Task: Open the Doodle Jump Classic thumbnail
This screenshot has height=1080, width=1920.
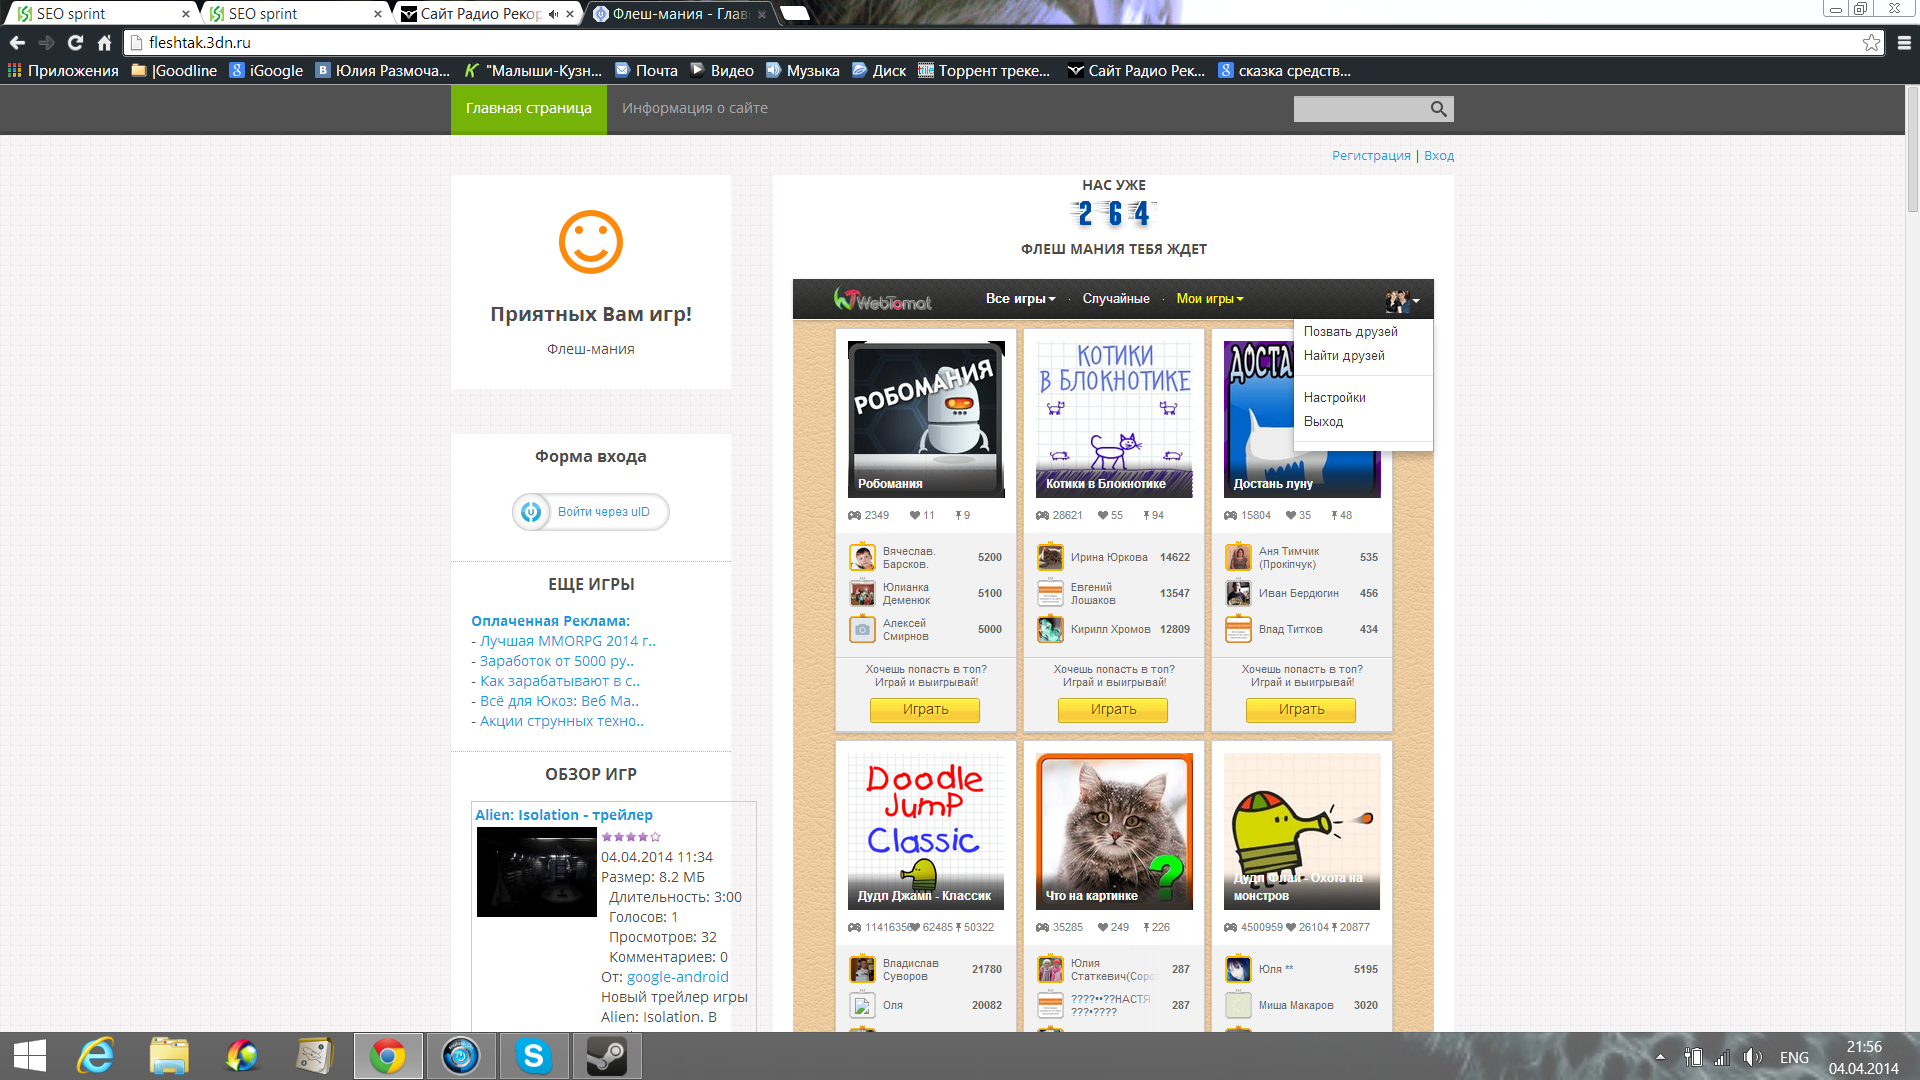Action: pyautogui.click(x=926, y=832)
